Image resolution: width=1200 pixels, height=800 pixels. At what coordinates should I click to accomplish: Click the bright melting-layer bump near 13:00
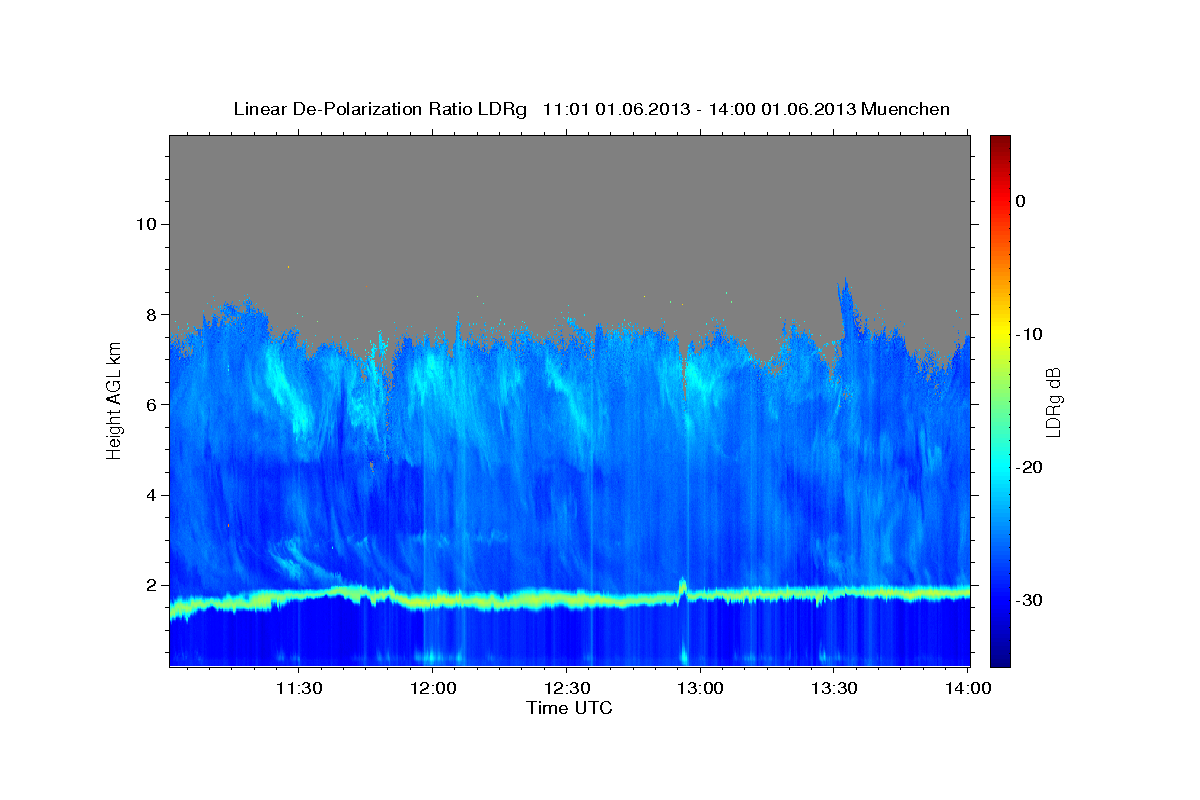pyautogui.click(x=683, y=587)
